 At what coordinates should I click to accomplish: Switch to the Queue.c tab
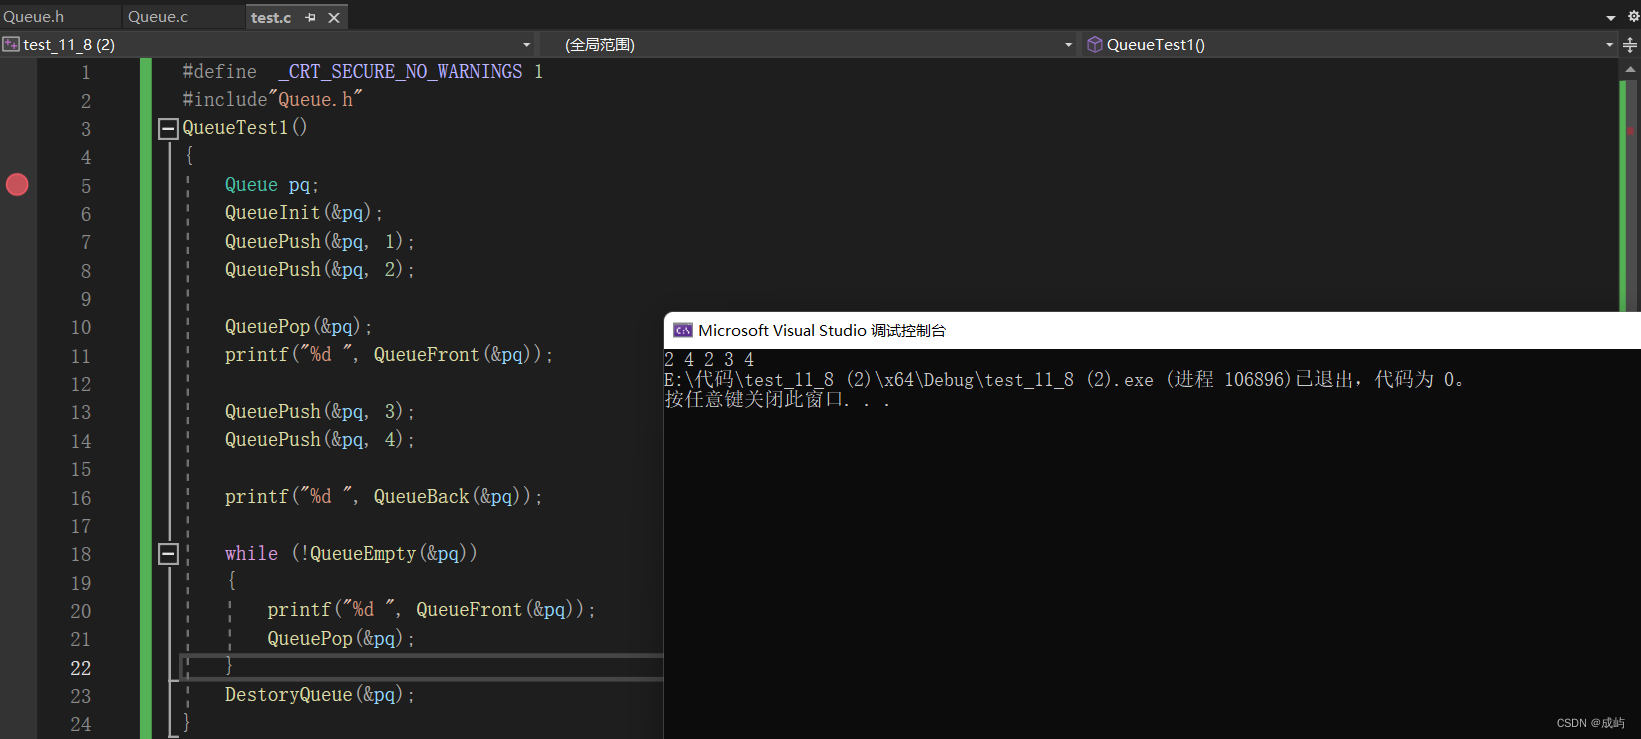tap(158, 17)
